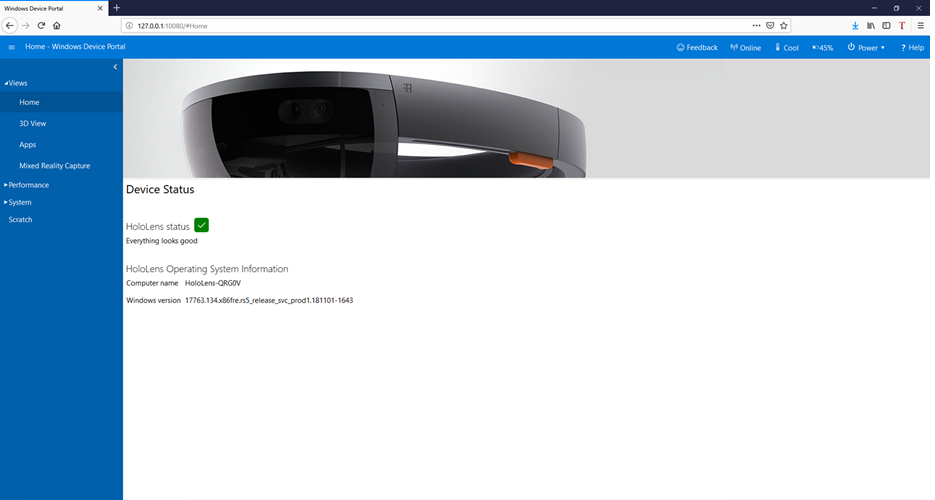Open the Firefox Library icon

coord(871,26)
